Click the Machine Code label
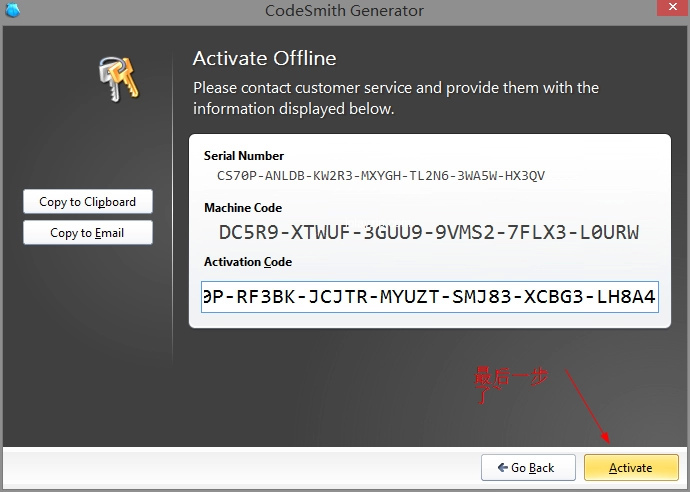Viewport: 690px width, 492px height. [243, 208]
